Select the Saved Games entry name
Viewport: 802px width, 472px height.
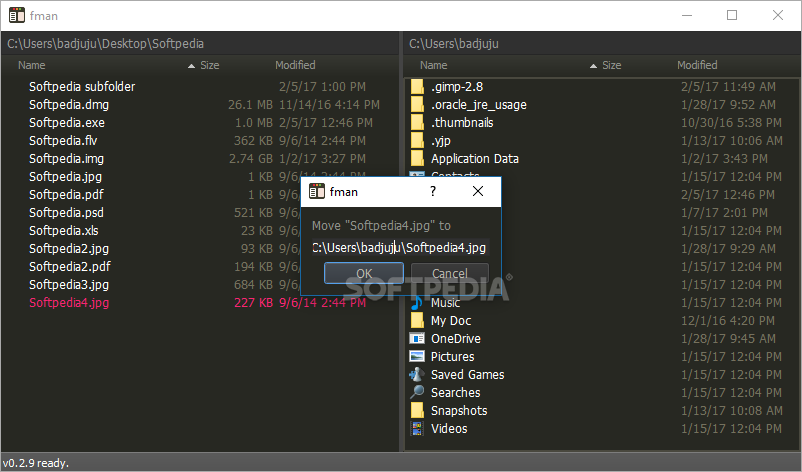(x=467, y=374)
